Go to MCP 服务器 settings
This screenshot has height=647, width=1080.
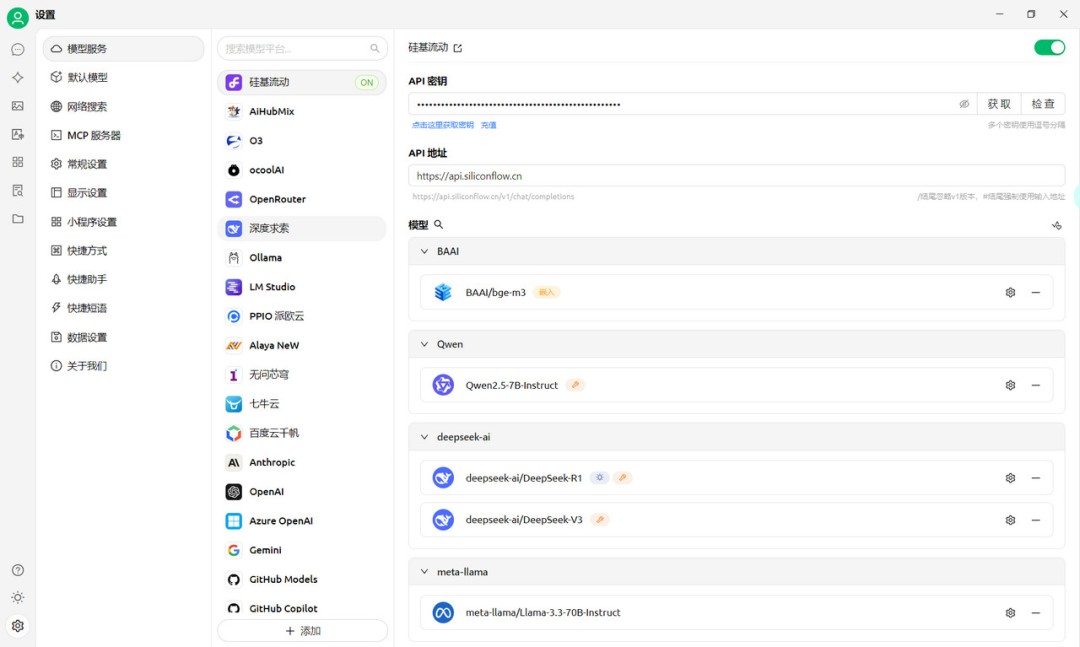click(93, 136)
